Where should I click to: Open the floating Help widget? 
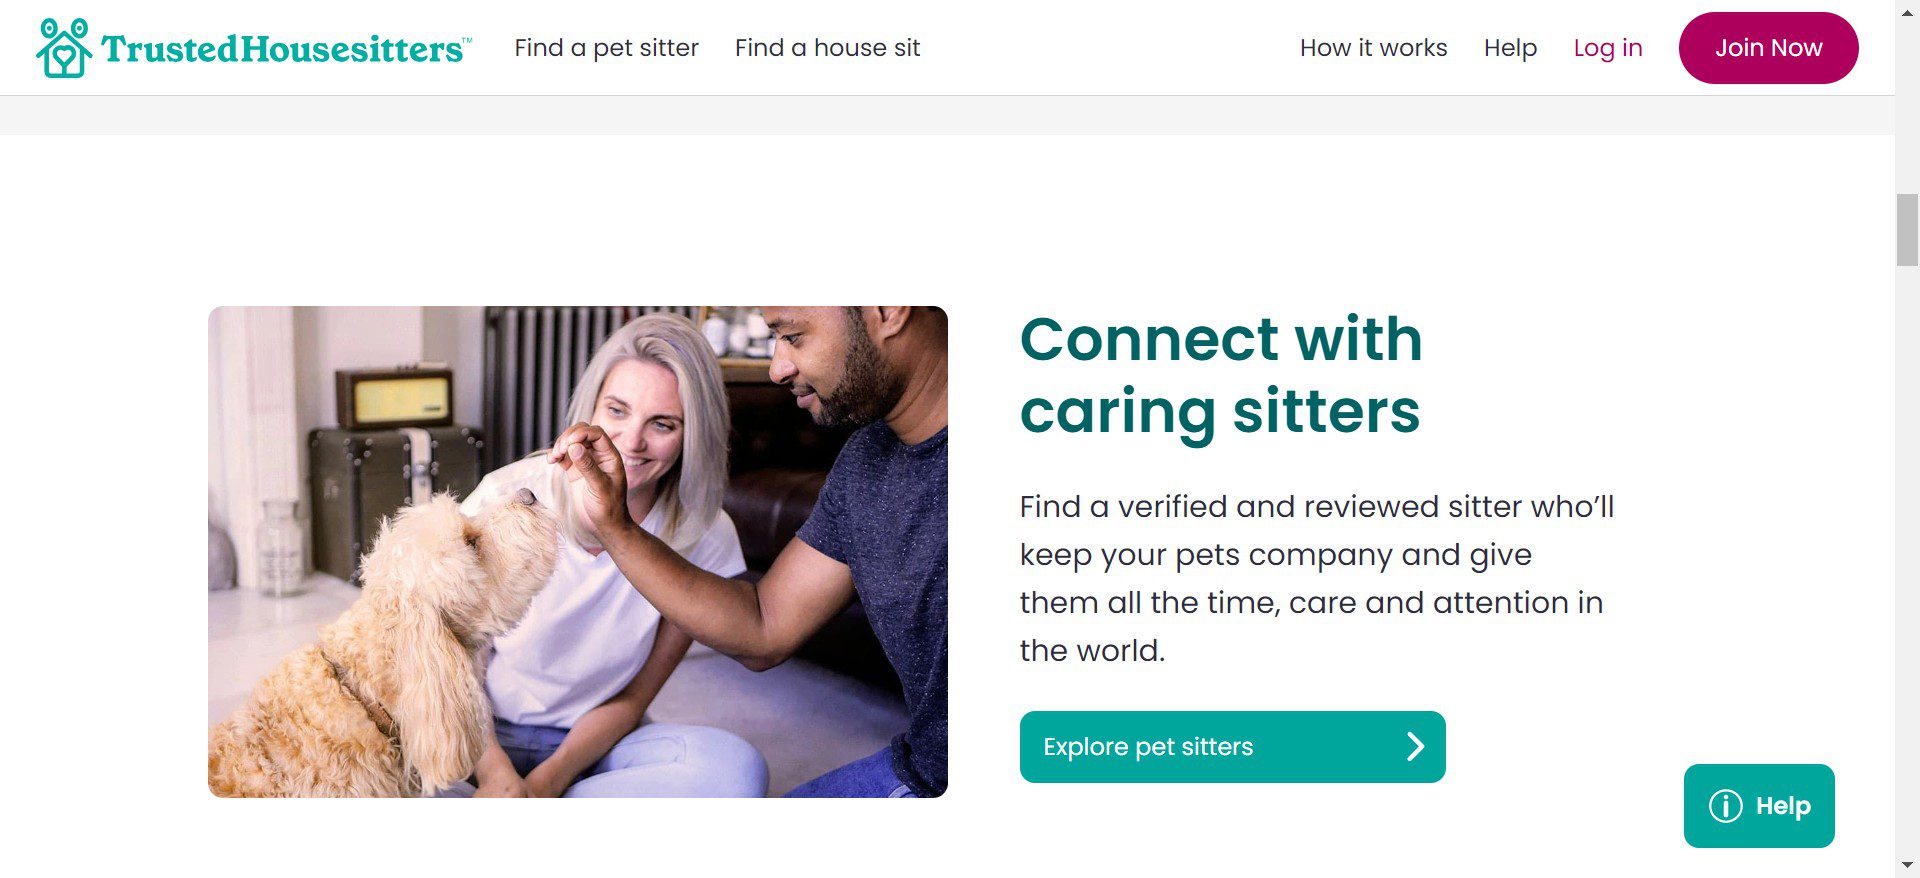click(x=1759, y=806)
